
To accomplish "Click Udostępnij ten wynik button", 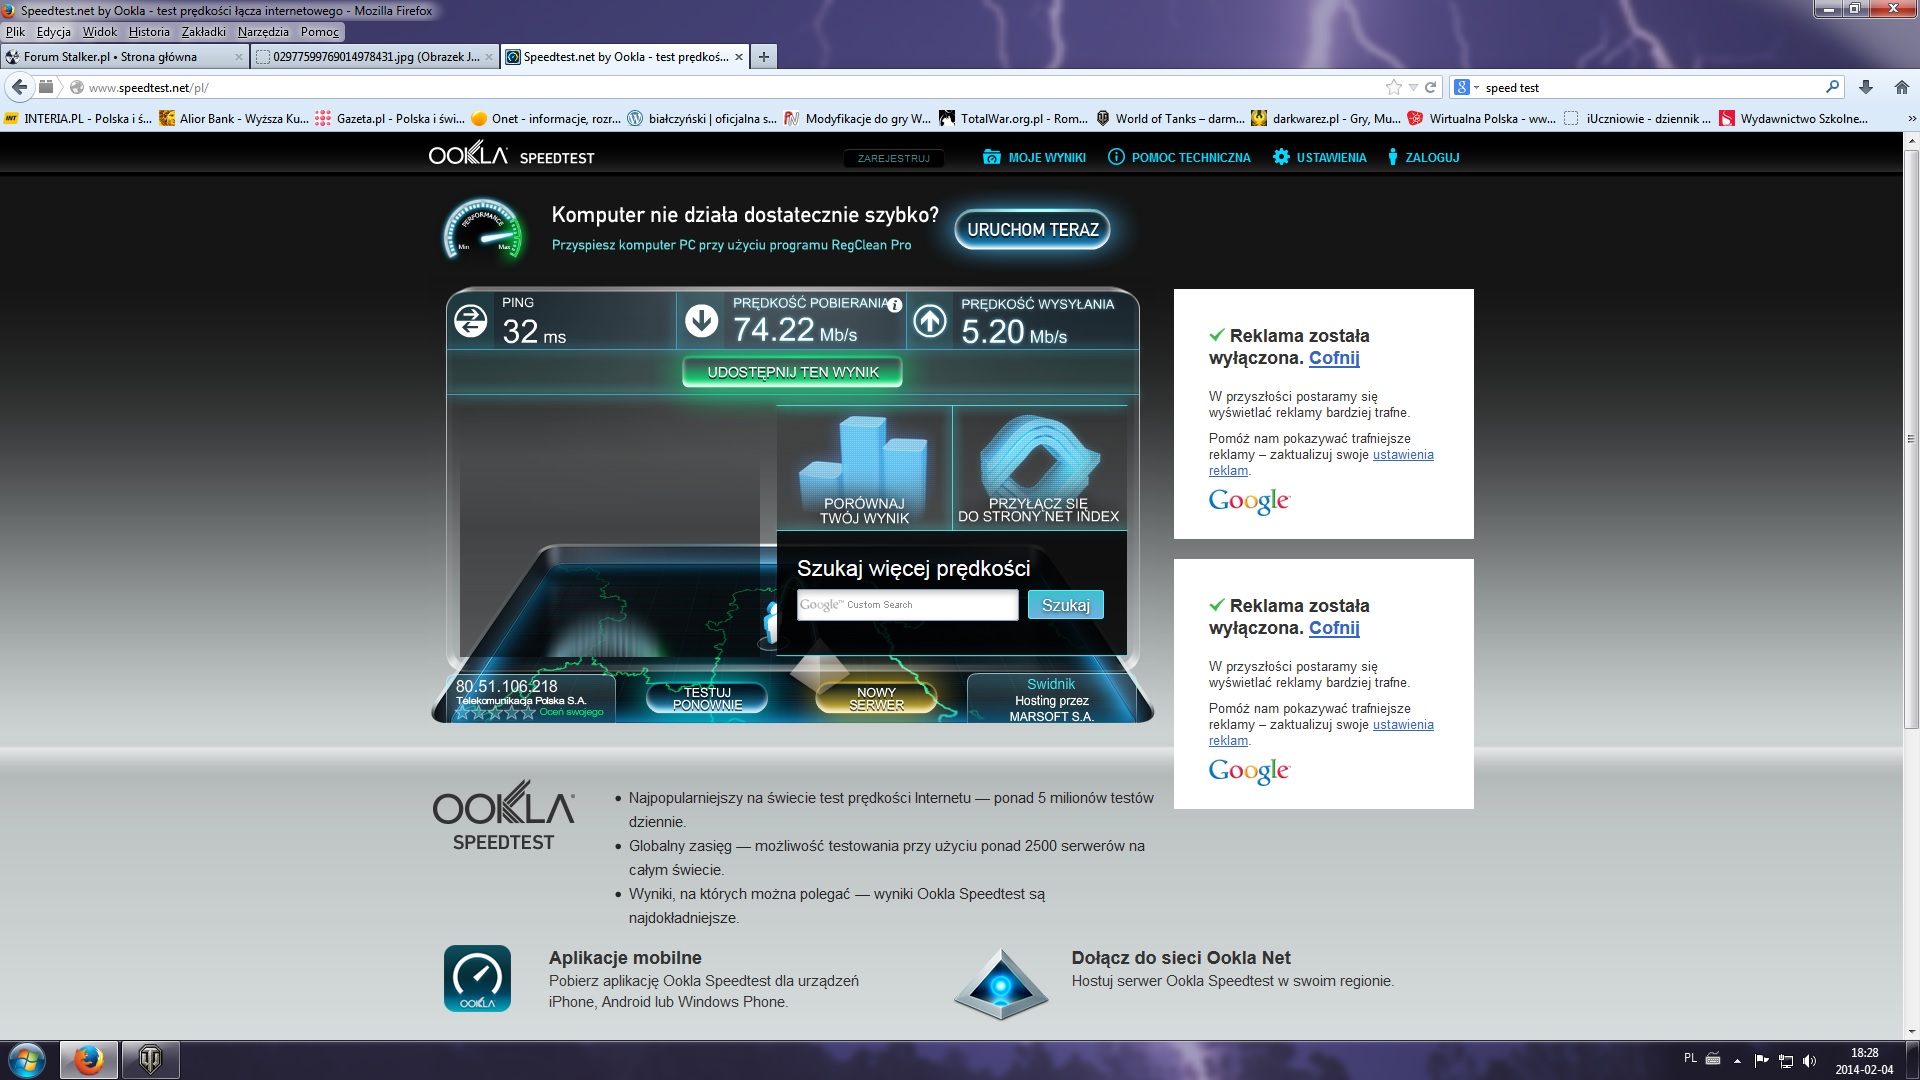I will [793, 372].
